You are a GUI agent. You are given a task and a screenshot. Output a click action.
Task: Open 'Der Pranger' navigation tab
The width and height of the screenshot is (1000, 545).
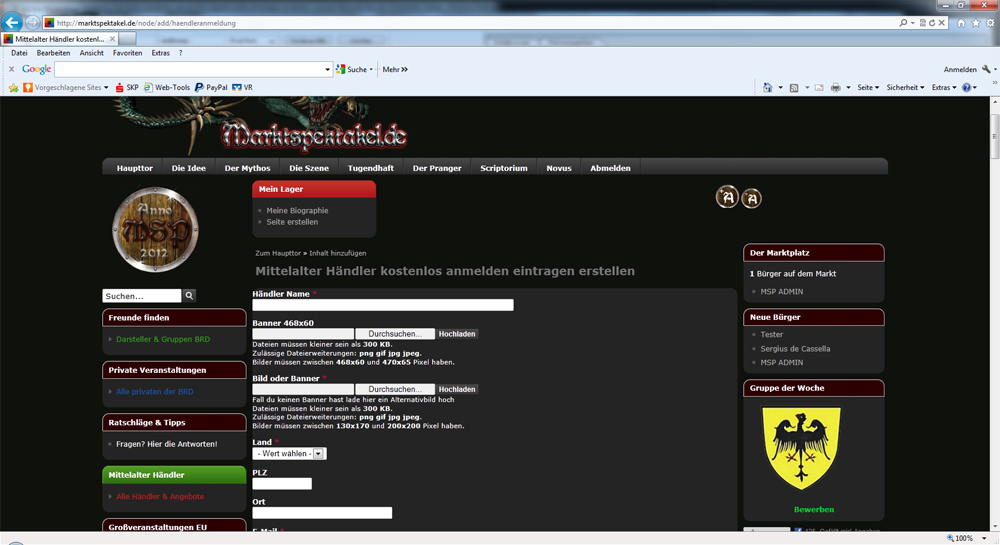(436, 168)
